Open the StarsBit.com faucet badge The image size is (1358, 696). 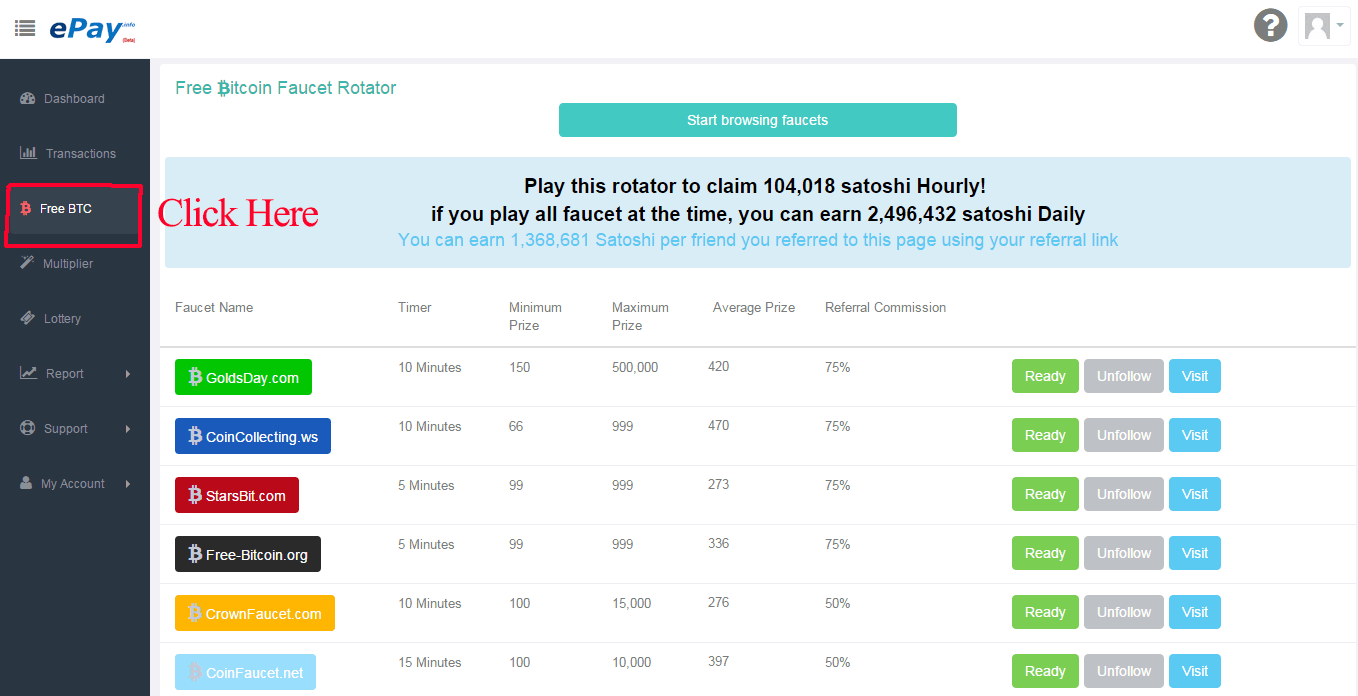[x=237, y=495]
